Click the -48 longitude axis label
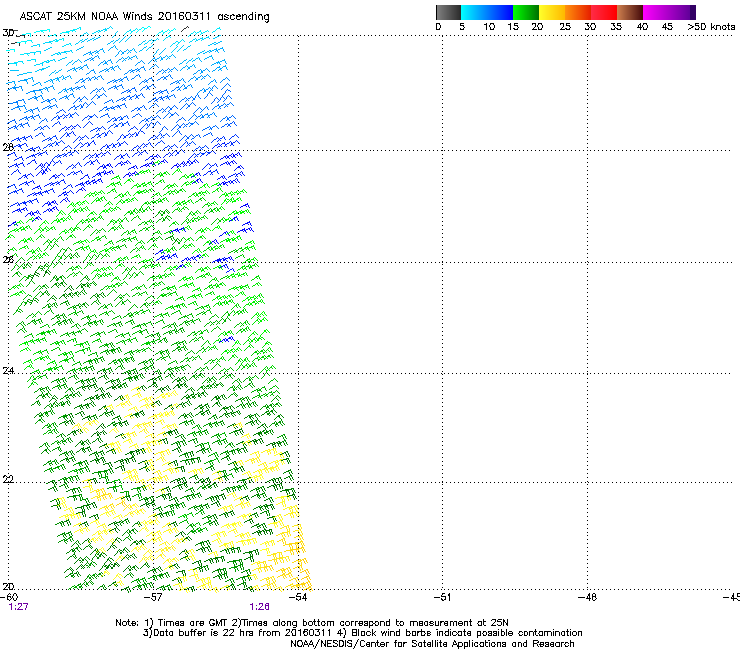 coord(588,597)
